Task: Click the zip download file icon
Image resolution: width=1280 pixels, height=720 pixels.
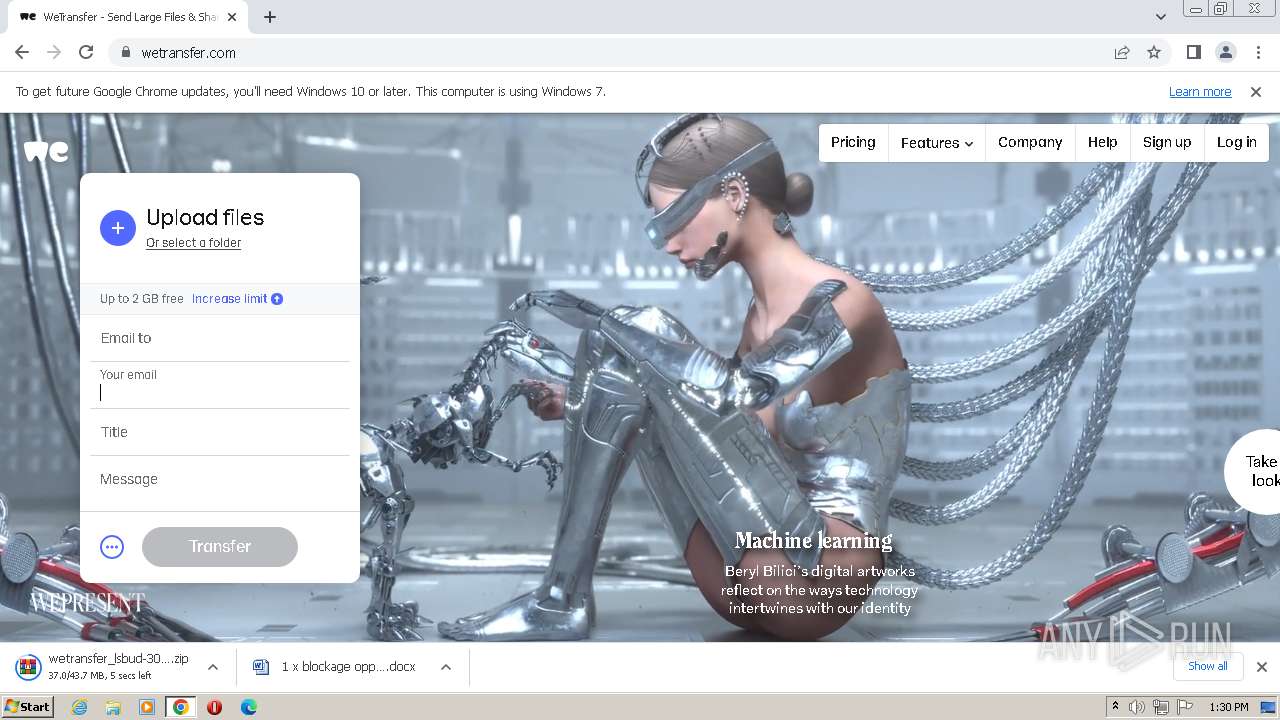Action: (x=28, y=666)
